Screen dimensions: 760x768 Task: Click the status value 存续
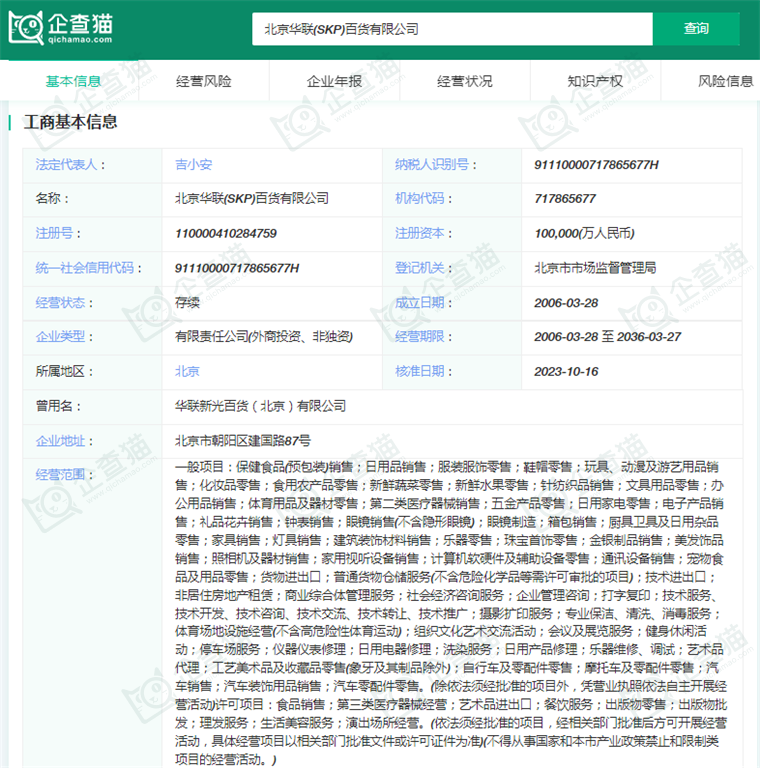point(188,303)
